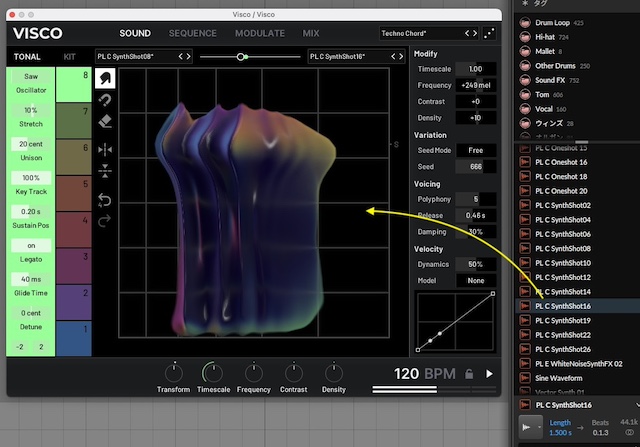The image size is (640, 447).
Task: Click the undo arrow icon
Action: 106,199
